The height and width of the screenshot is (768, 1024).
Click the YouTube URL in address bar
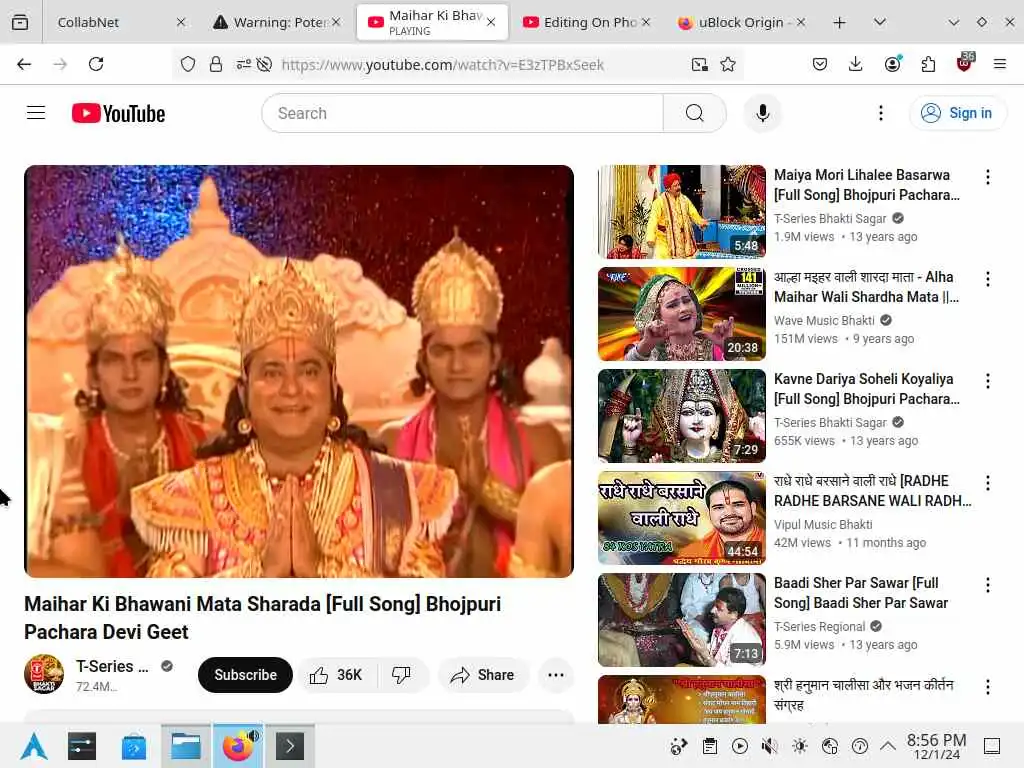click(443, 65)
